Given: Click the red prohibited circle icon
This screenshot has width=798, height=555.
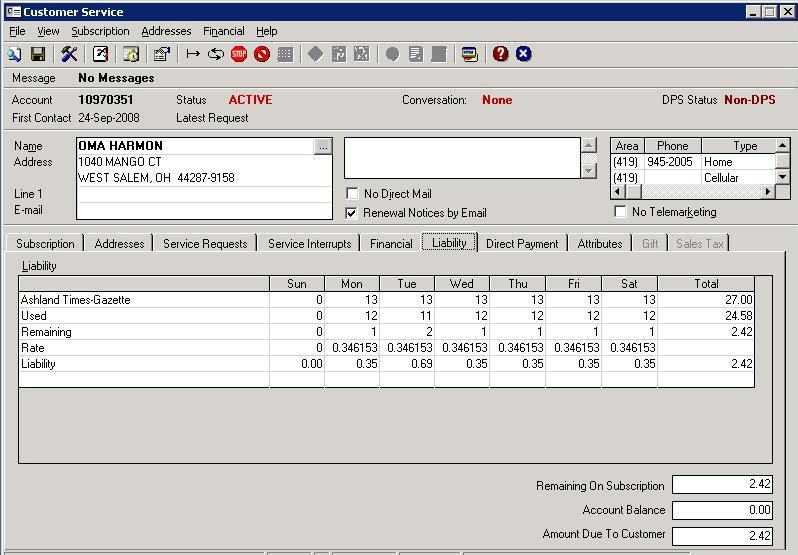Looking at the screenshot, I should coord(262,54).
